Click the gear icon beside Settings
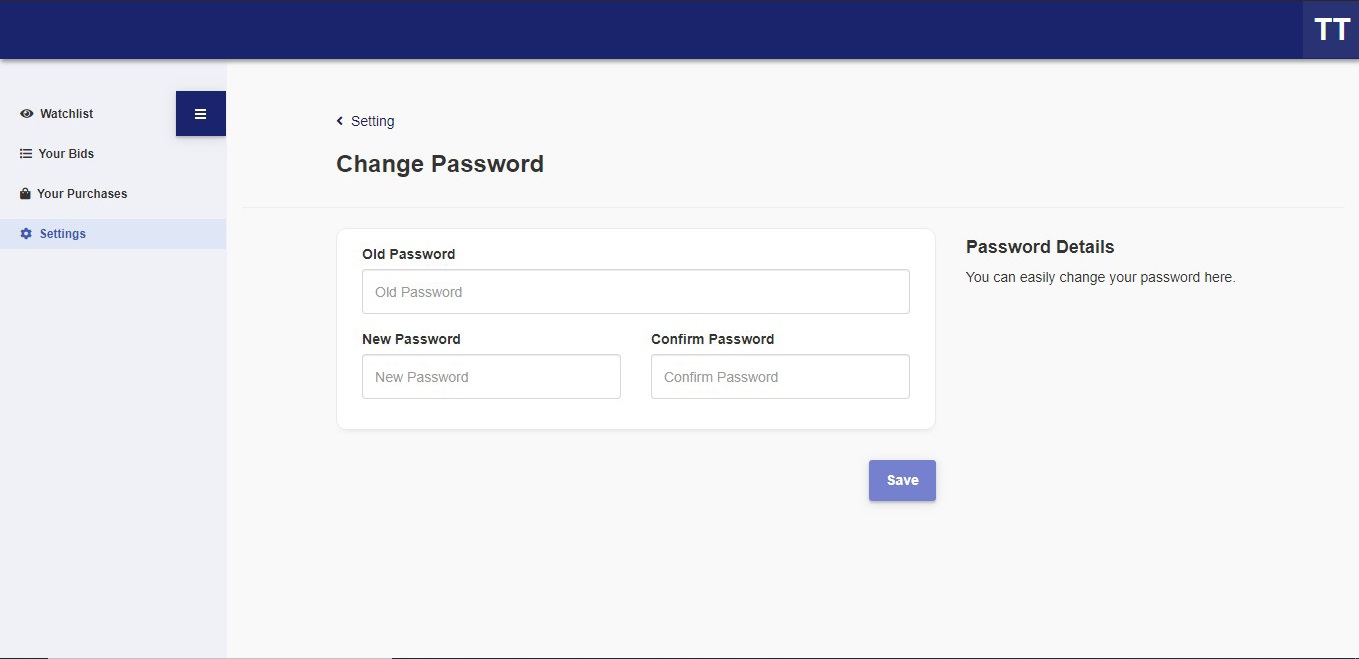Screen dimensions: 1359x659 (x=26, y=234)
